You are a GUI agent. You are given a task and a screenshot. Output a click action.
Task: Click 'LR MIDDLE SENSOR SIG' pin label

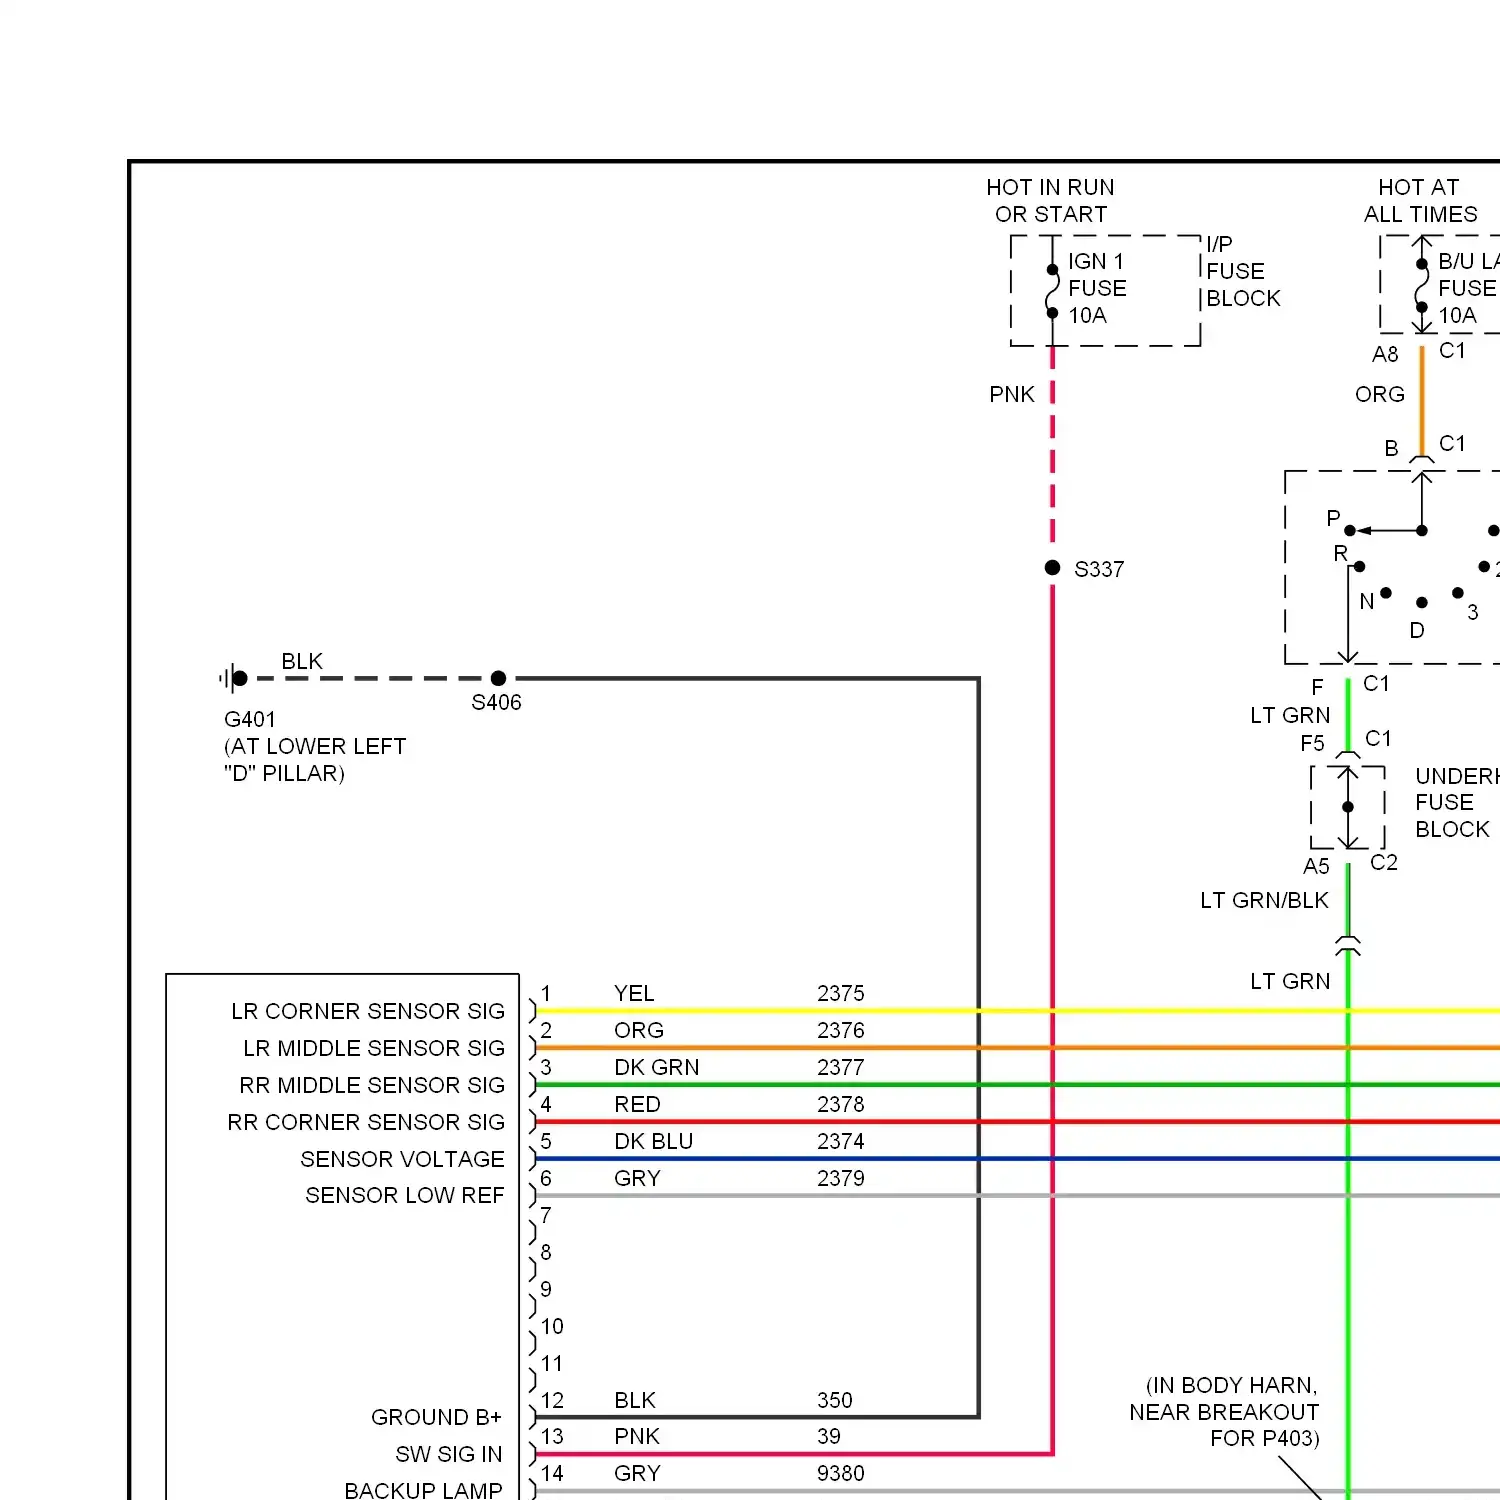coord(374,1048)
